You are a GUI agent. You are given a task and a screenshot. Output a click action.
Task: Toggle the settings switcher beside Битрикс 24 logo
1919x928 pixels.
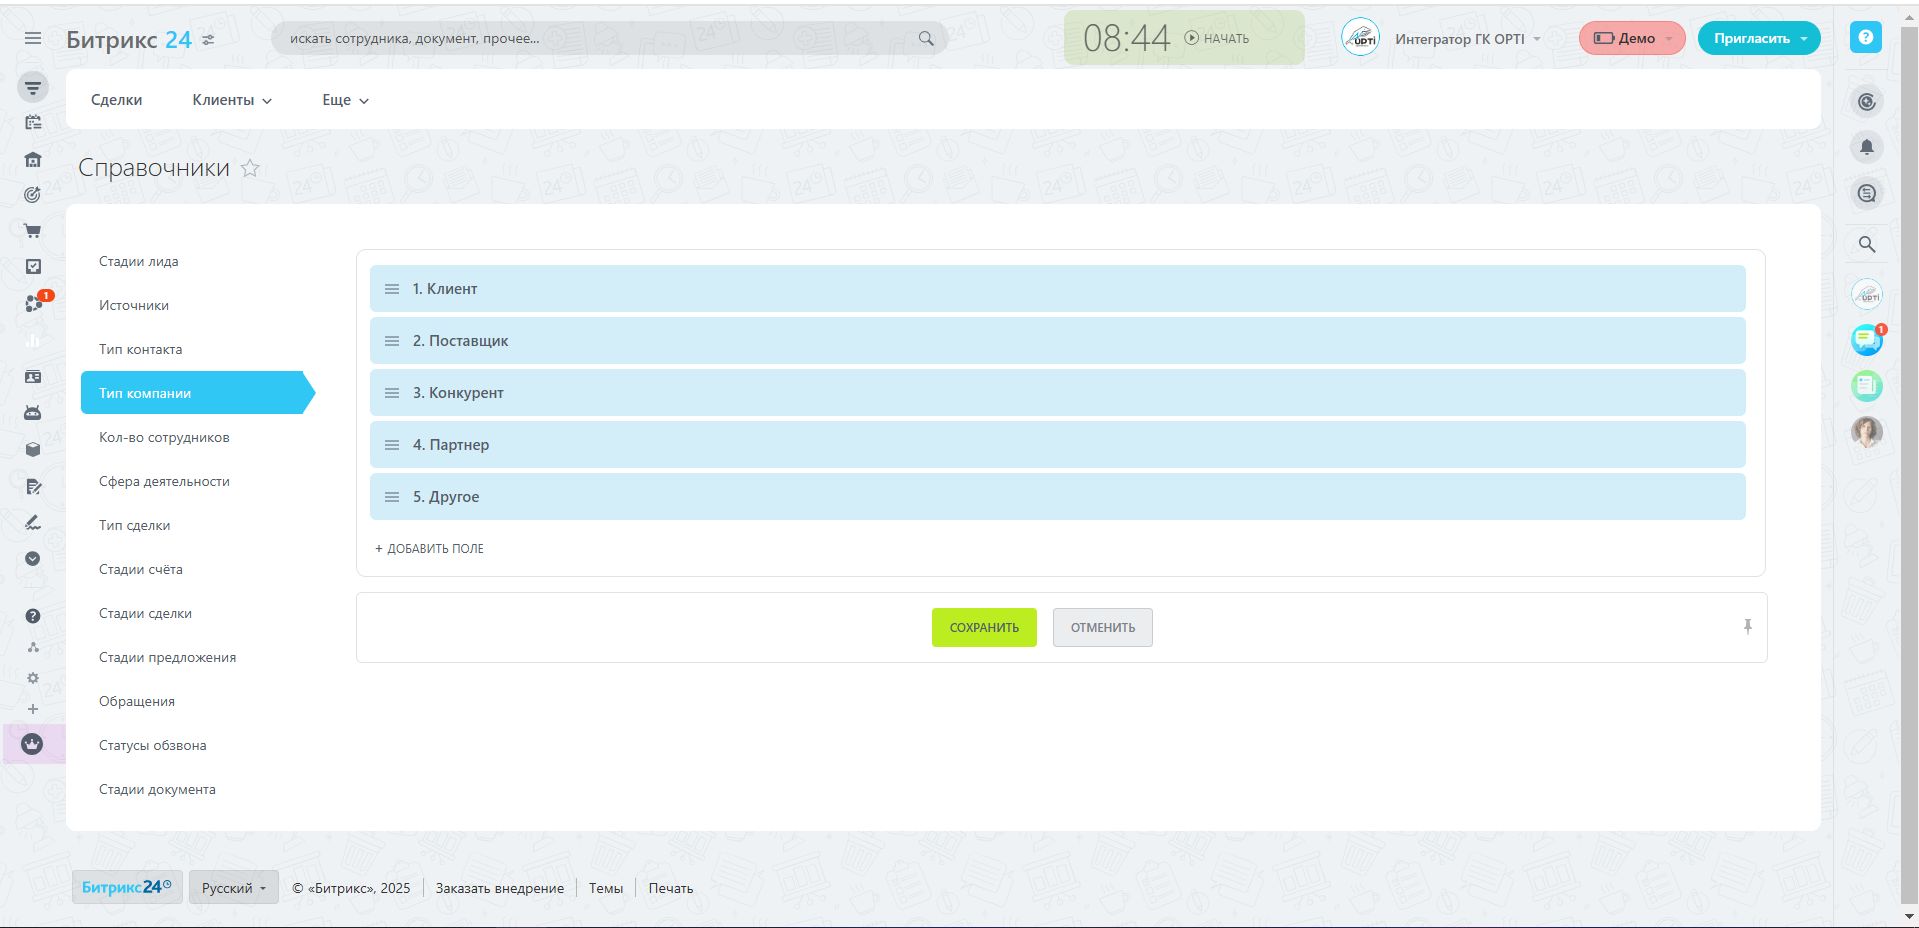tap(208, 40)
